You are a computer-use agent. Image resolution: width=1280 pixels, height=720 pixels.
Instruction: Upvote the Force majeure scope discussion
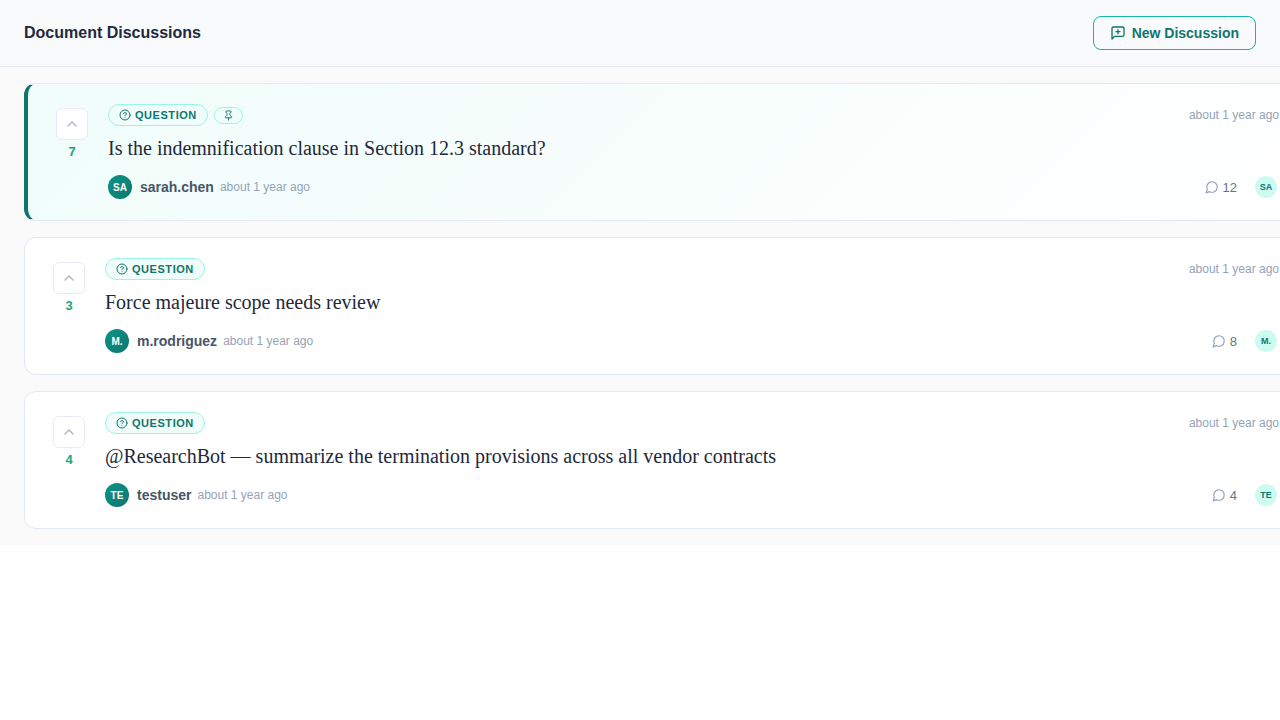(x=69, y=278)
